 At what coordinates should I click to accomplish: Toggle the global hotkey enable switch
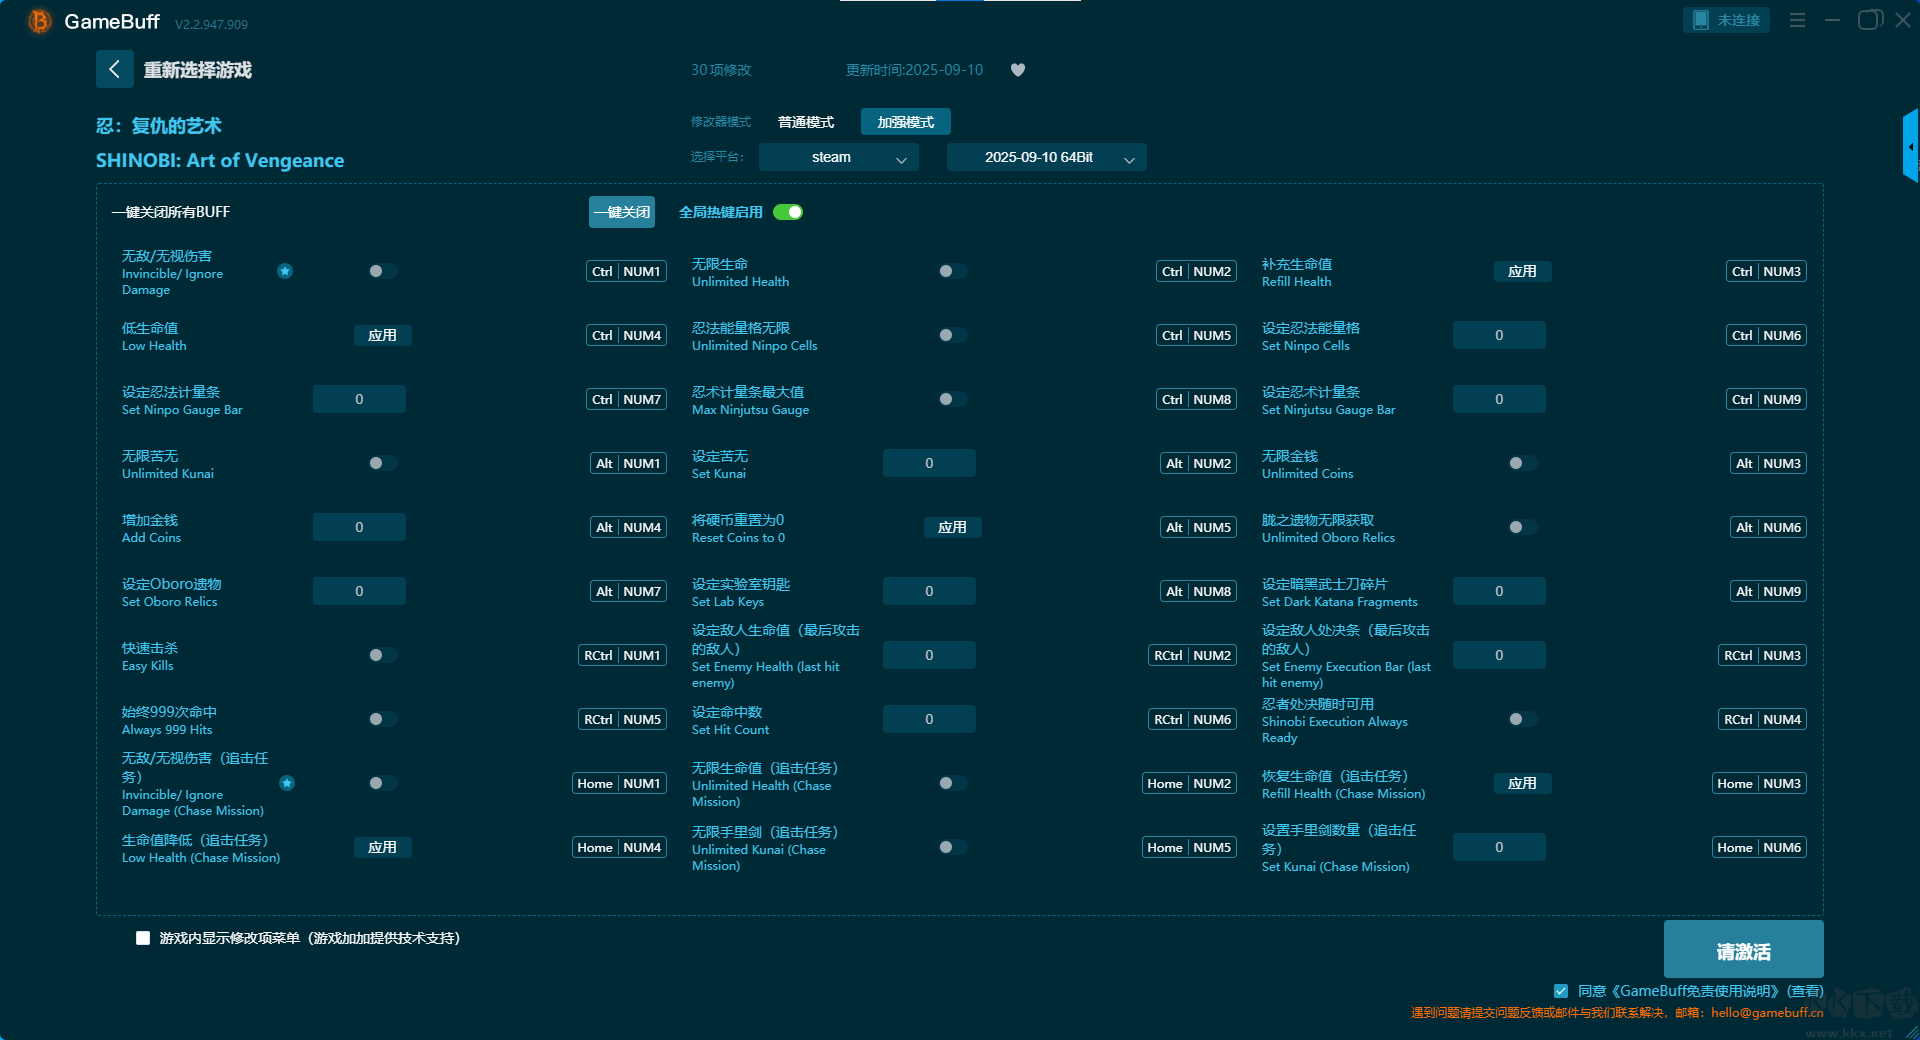[788, 212]
